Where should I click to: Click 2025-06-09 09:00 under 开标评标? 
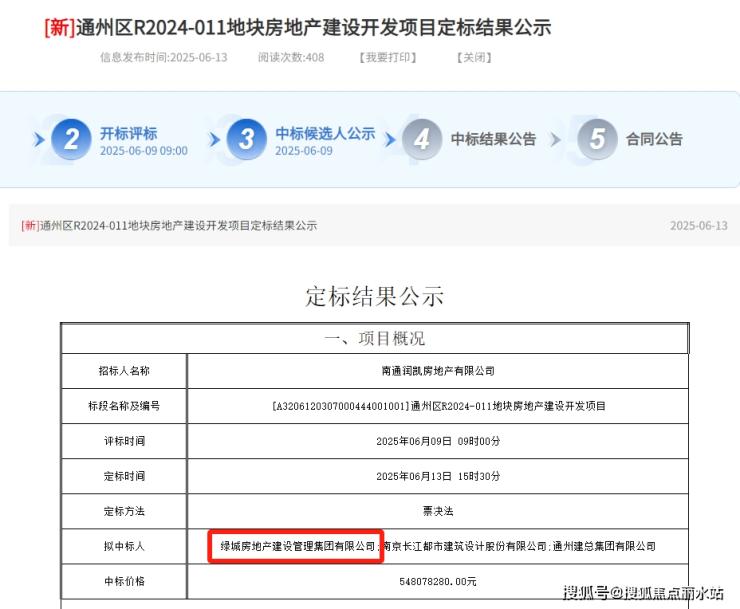tap(143, 151)
